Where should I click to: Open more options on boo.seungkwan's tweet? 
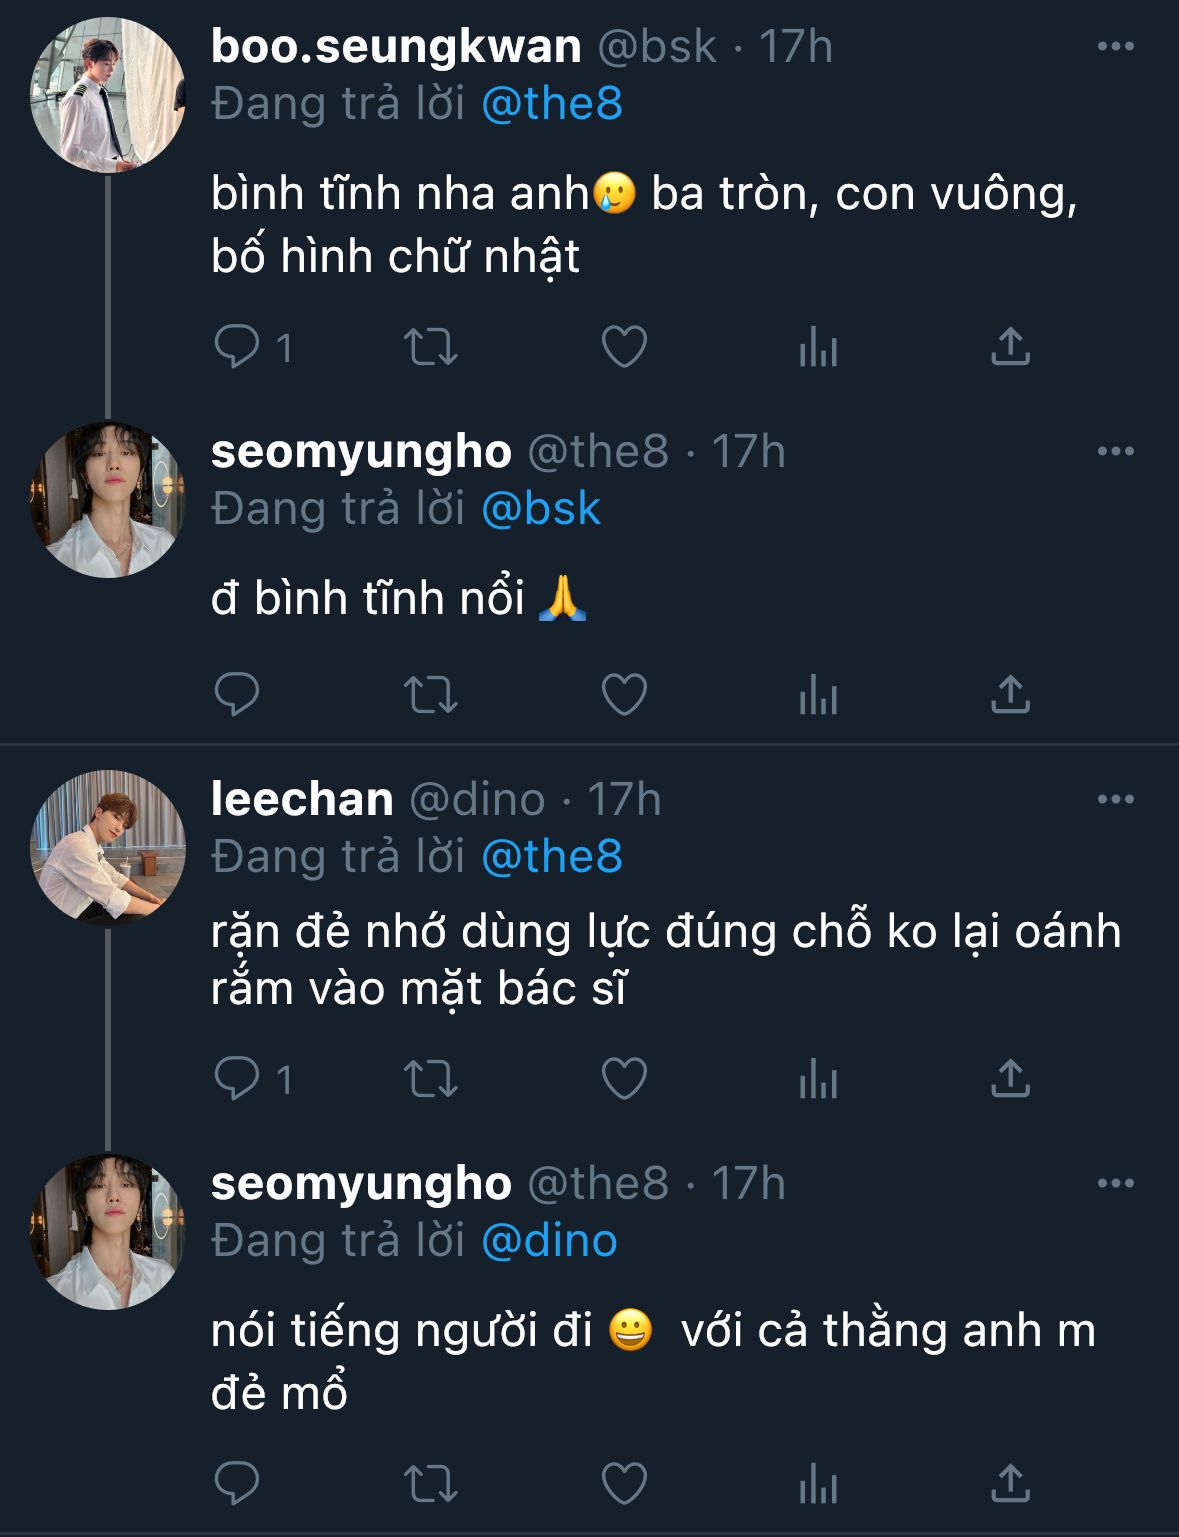click(x=1115, y=47)
